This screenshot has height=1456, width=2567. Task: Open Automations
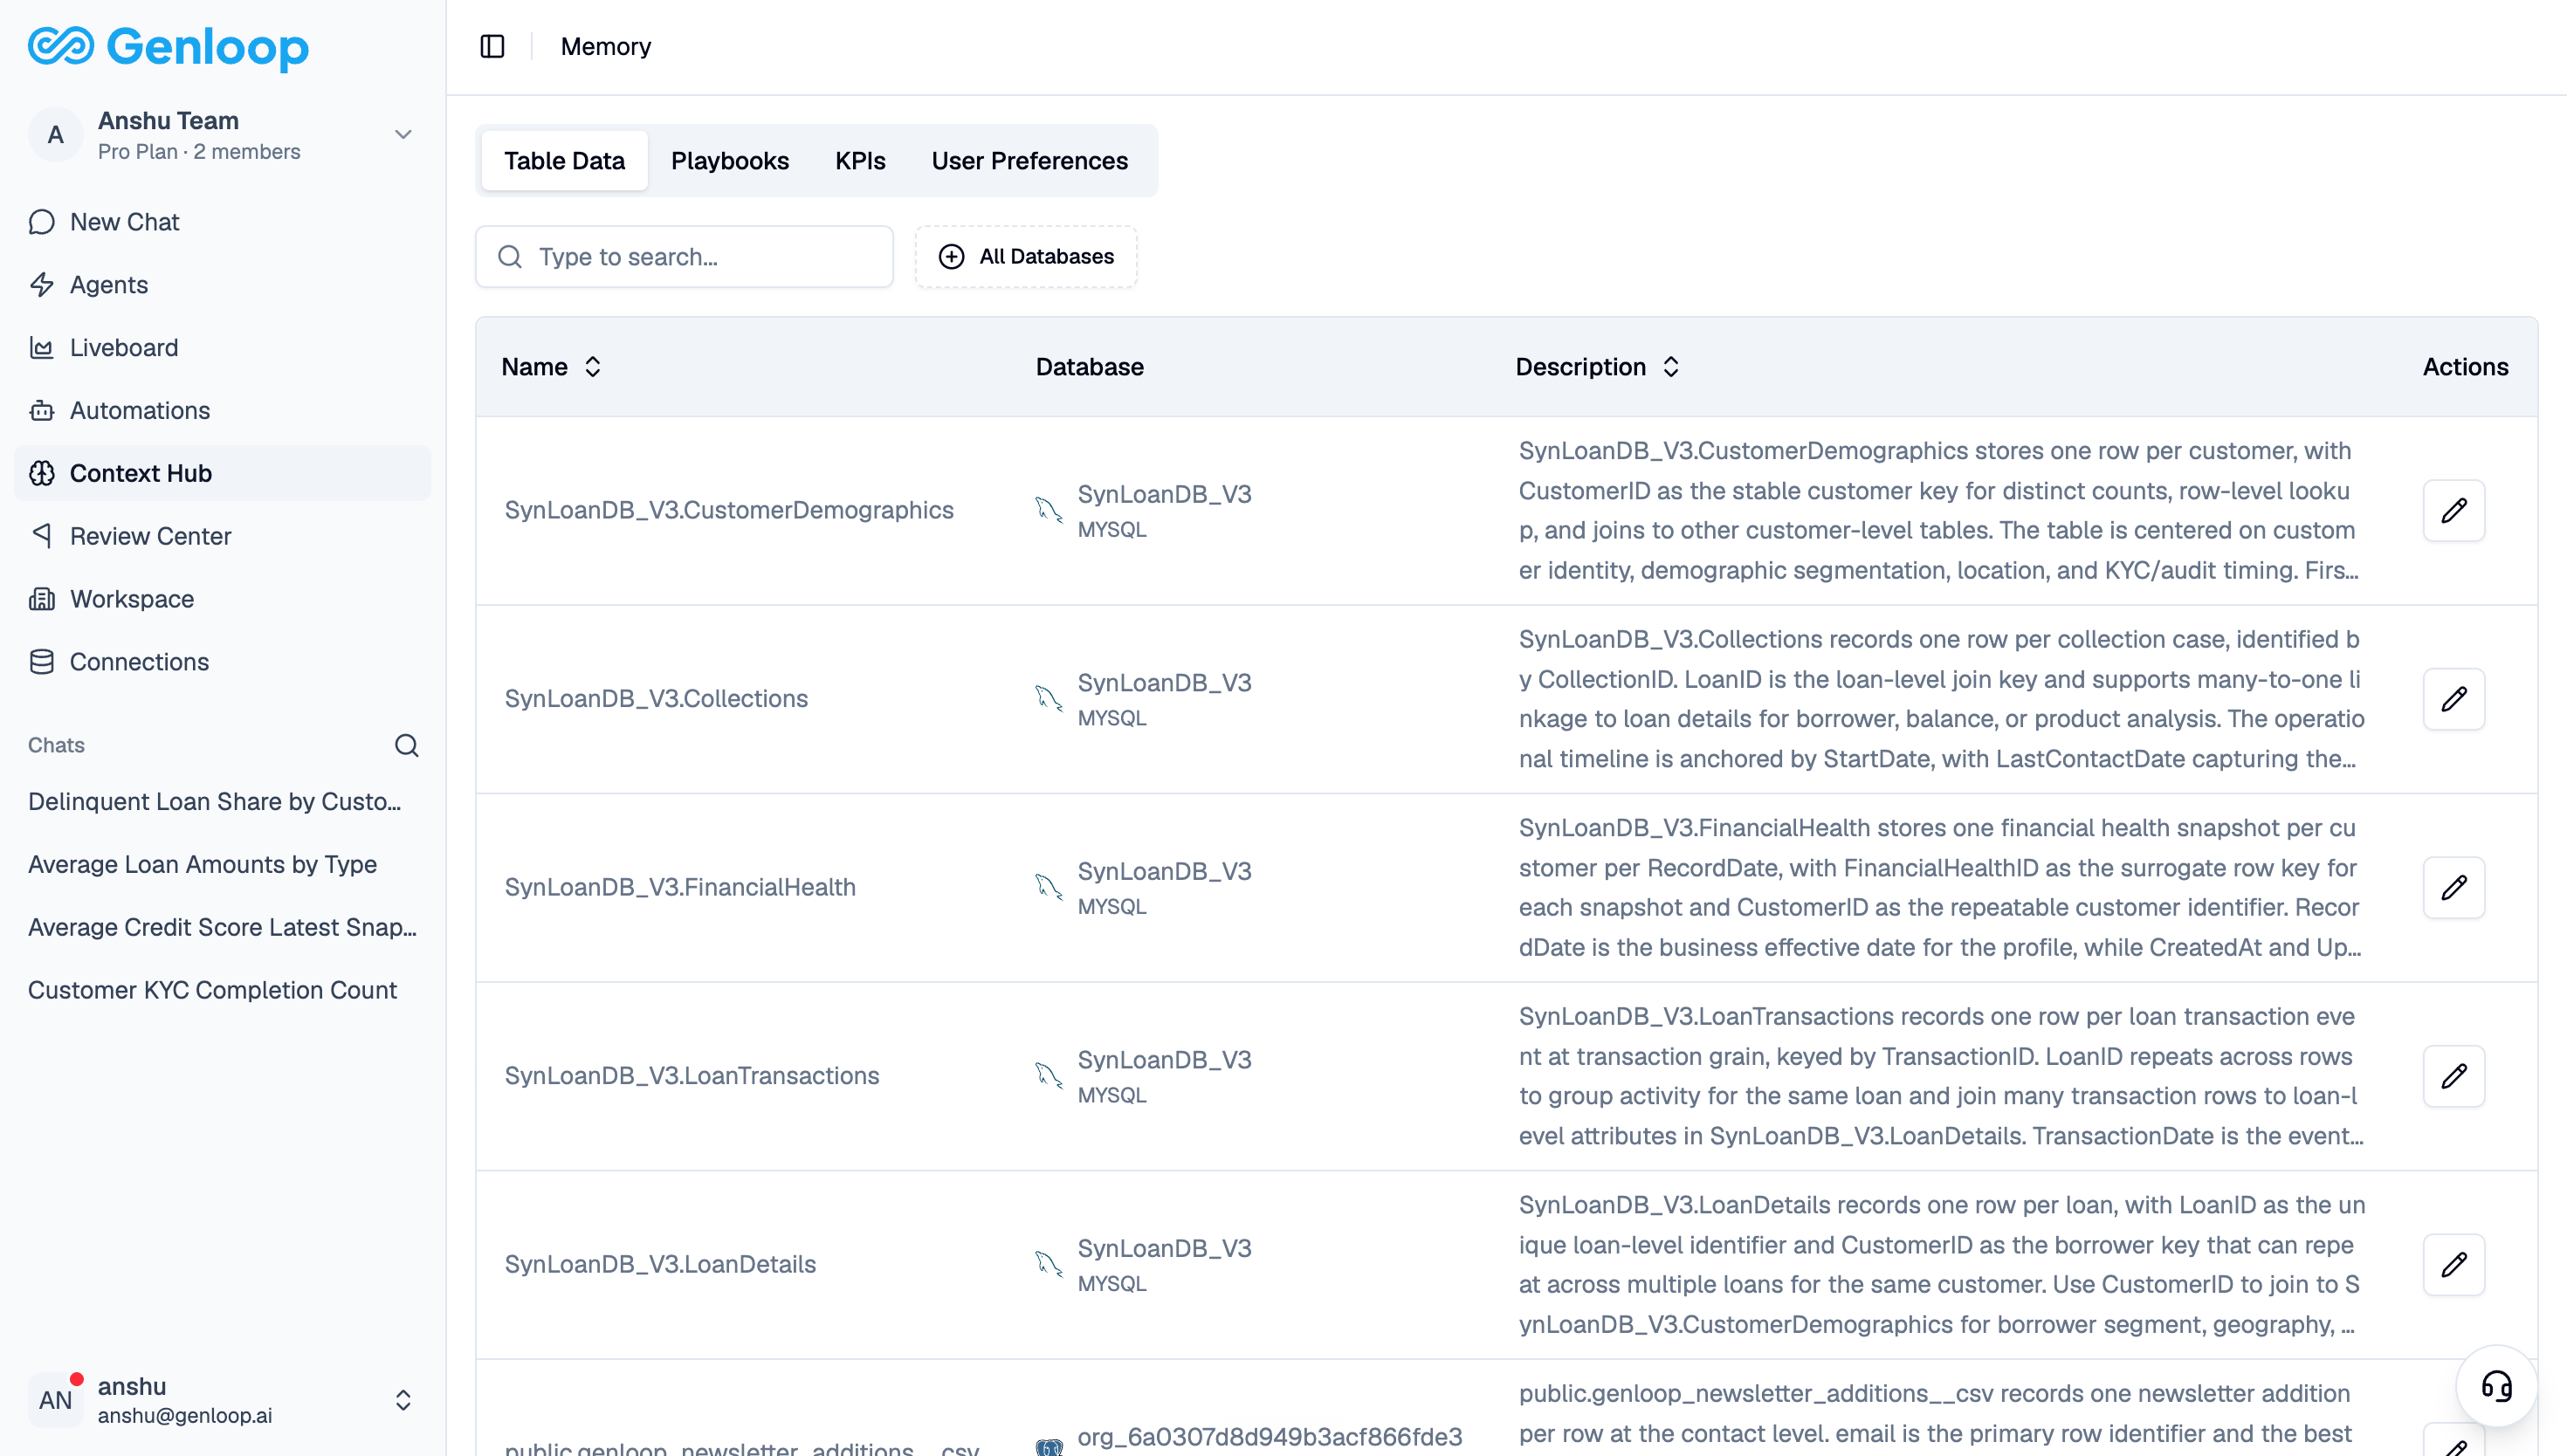click(222, 411)
